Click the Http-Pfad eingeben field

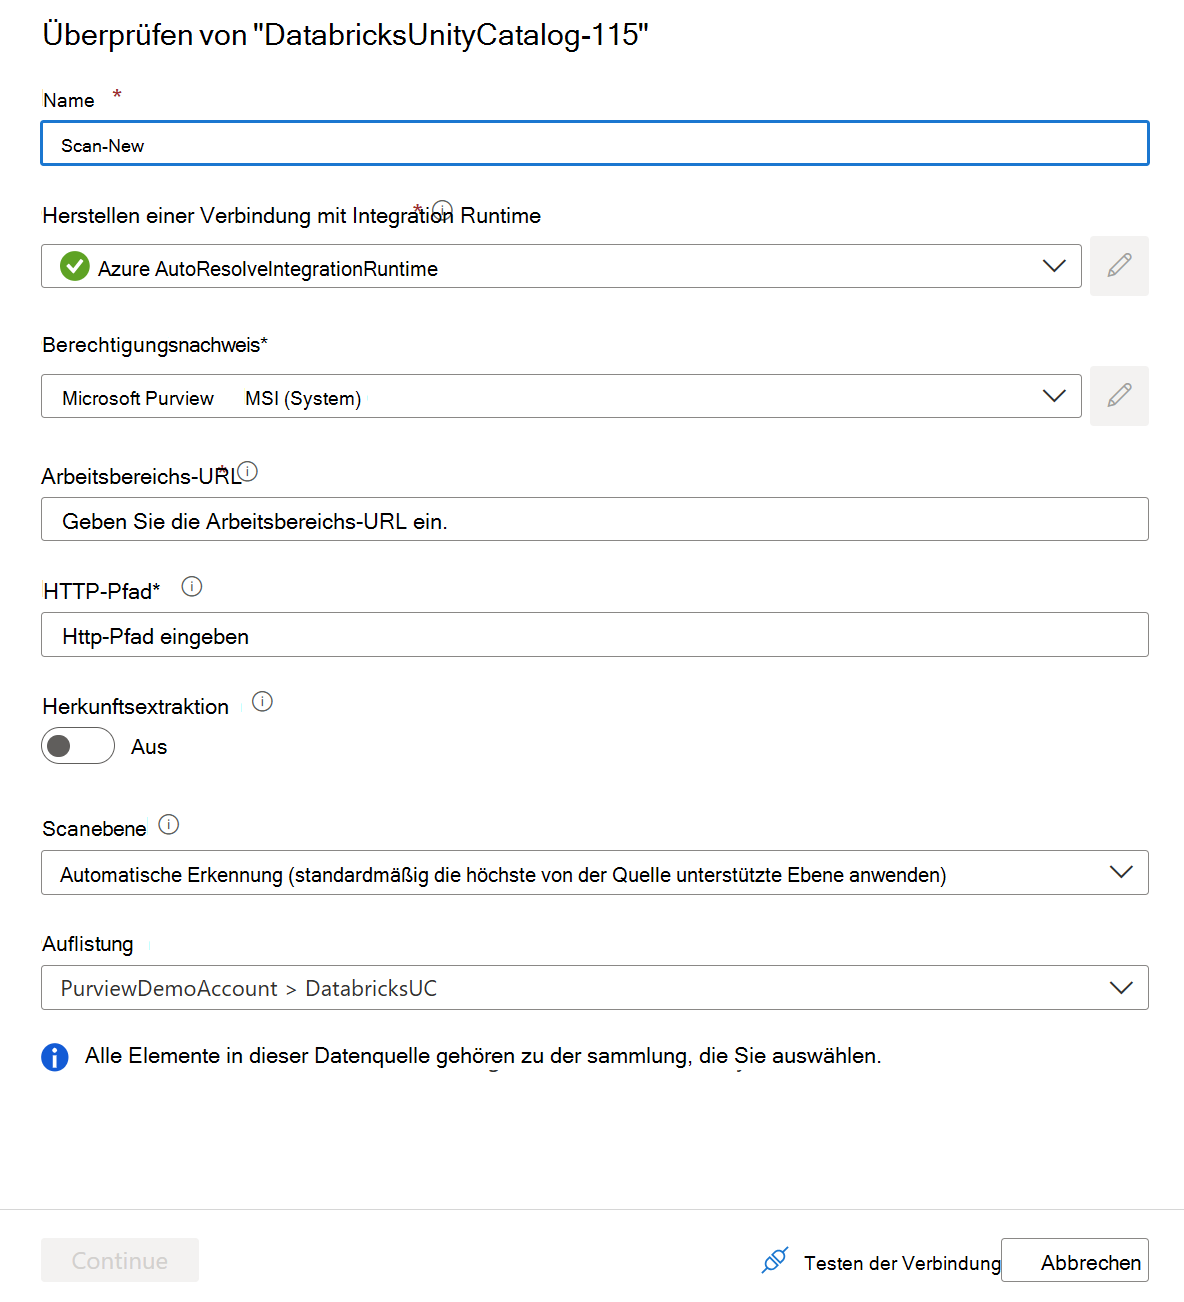click(594, 634)
